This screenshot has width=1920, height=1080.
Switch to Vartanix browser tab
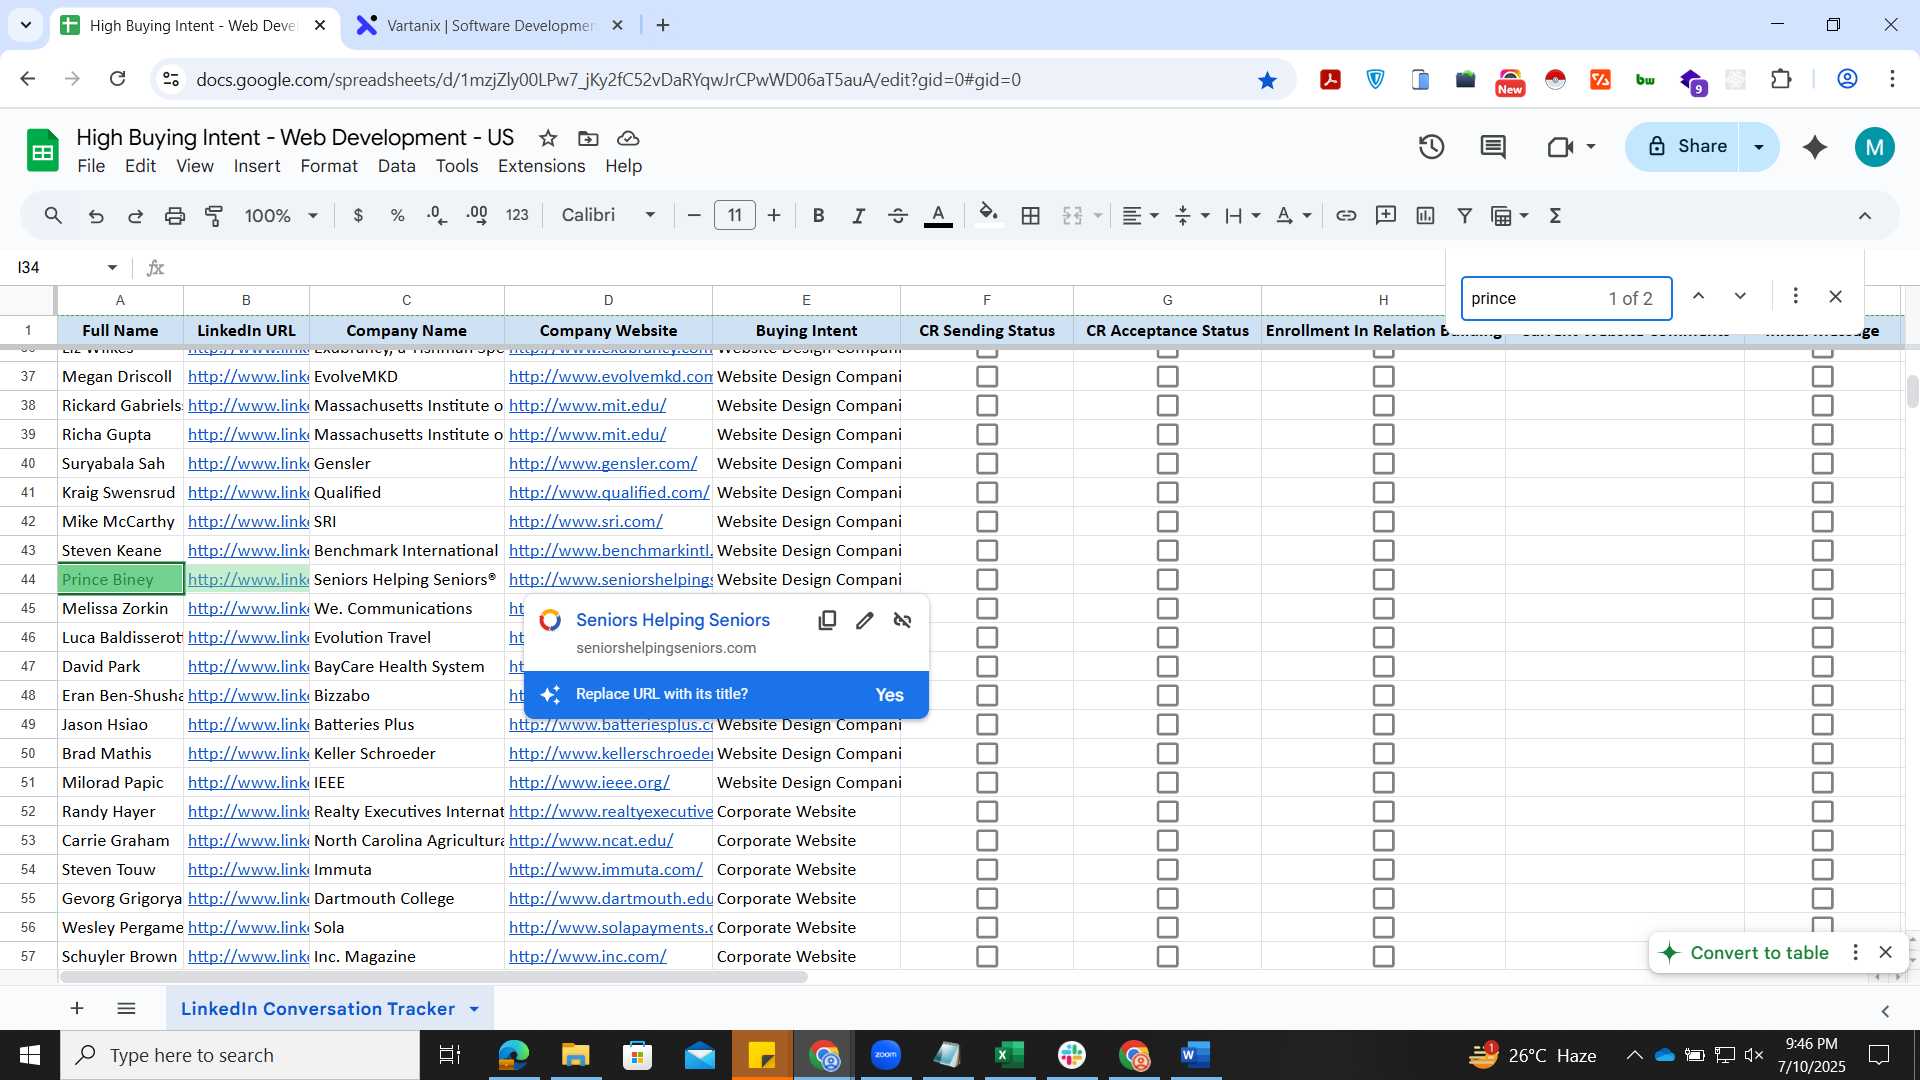[x=490, y=26]
